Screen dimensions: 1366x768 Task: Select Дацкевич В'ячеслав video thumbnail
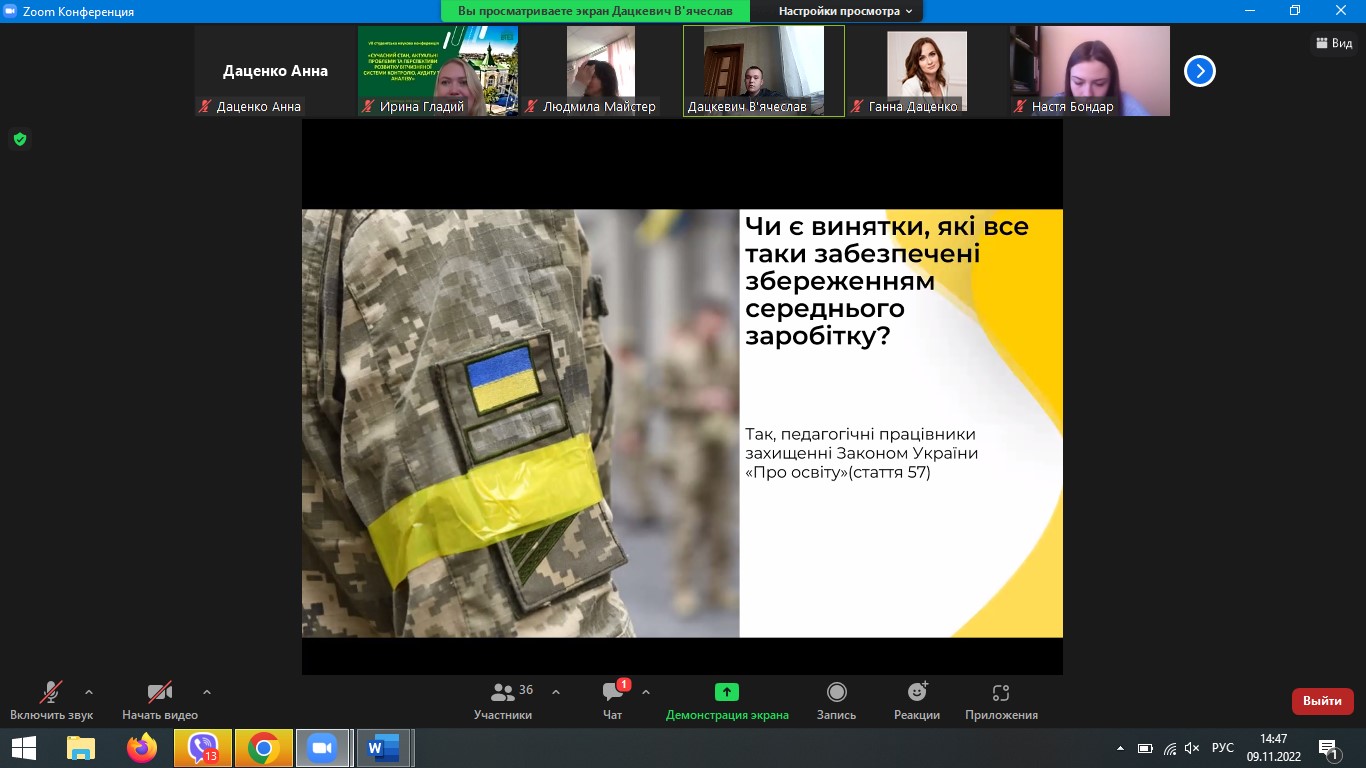click(x=764, y=70)
